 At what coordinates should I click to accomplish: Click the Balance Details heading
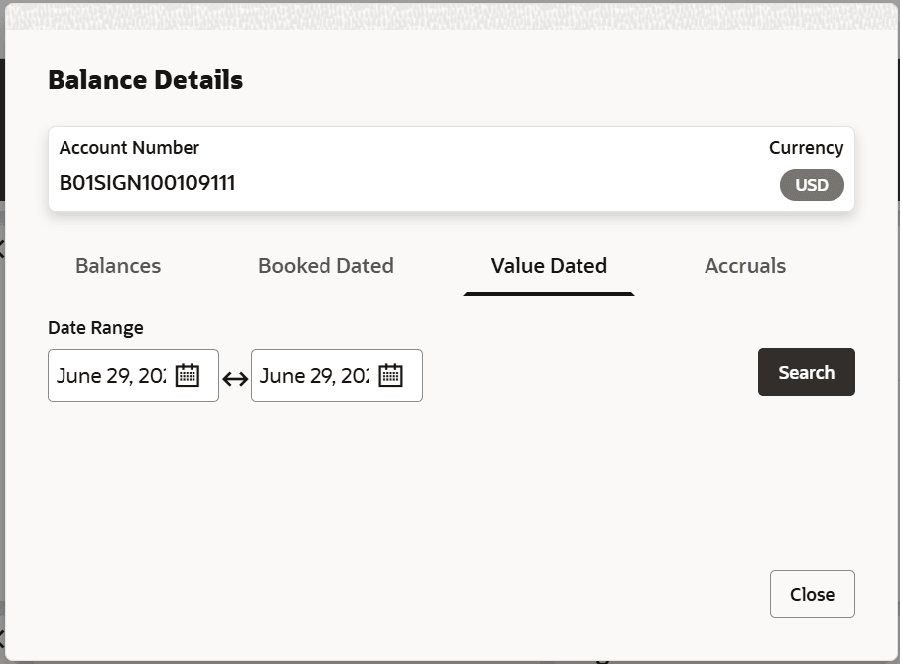click(146, 79)
